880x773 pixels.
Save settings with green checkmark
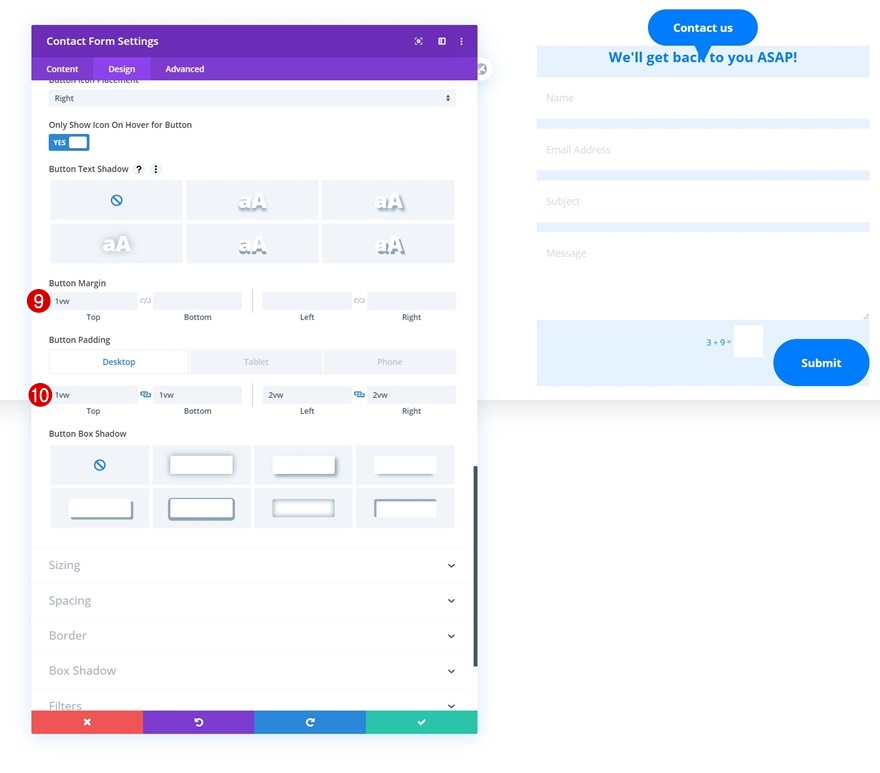421,722
